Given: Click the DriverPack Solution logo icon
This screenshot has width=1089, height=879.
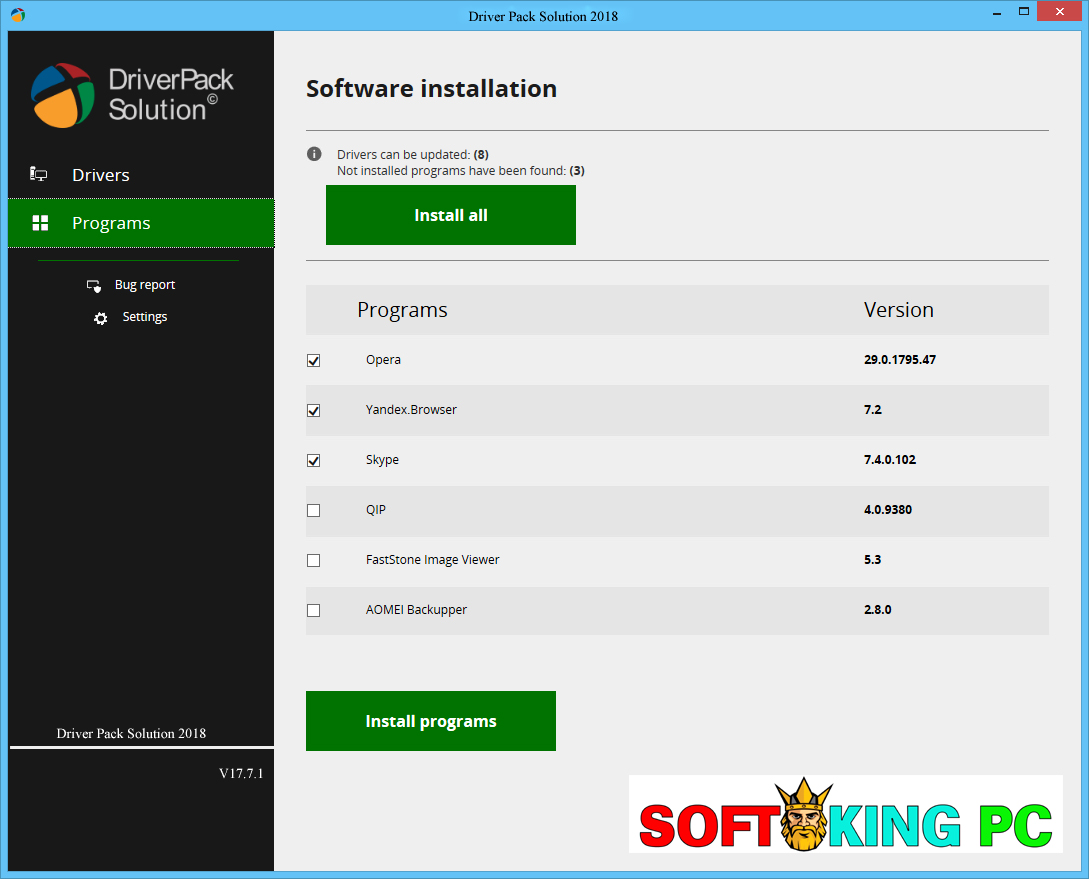Looking at the screenshot, I should [63, 95].
